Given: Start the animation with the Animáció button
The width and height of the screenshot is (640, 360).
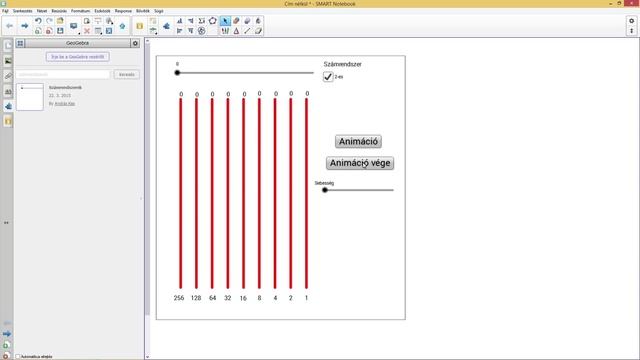Looking at the screenshot, I should (x=358, y=142).
